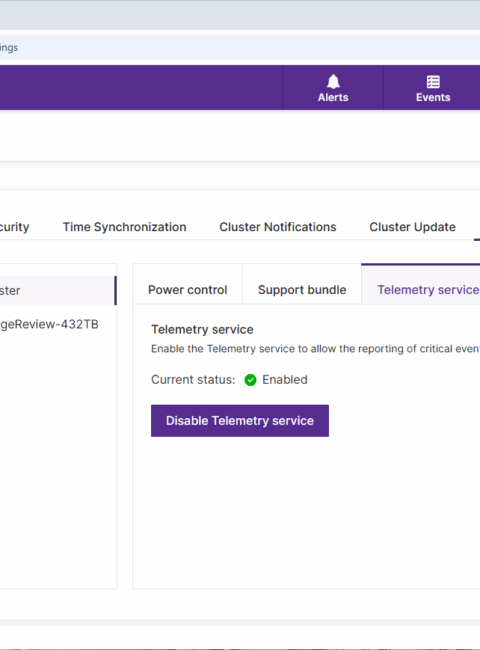Open the Events list icon
This screenshot has width=480, height=650.
(x=433, y=82)
